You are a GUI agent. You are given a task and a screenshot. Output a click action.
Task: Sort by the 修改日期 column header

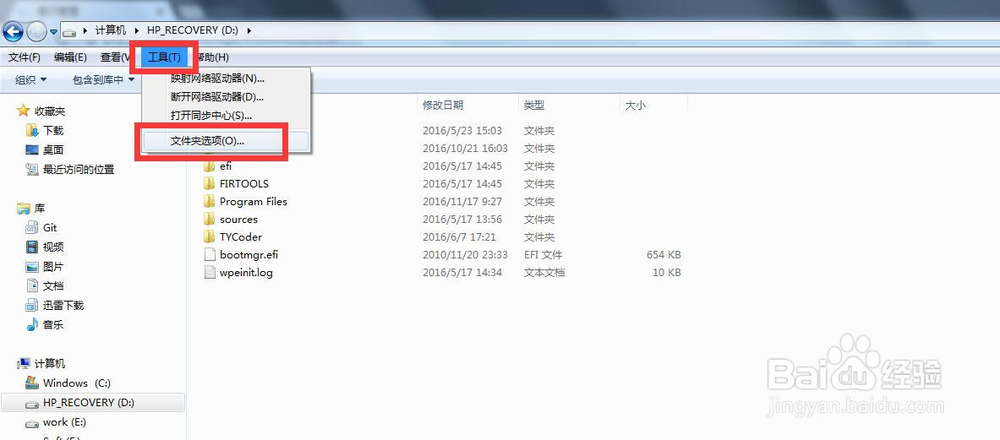click(x=443, y=105)
